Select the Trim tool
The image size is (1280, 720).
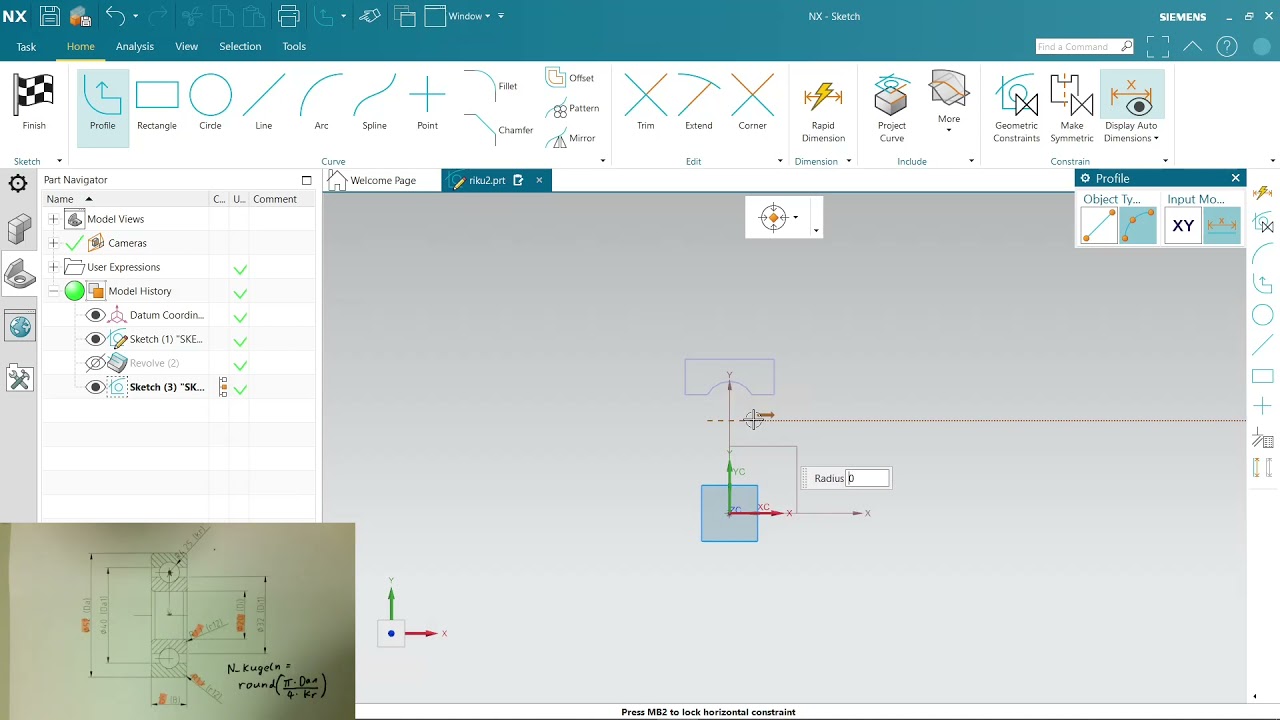click(x=646, y=104)
